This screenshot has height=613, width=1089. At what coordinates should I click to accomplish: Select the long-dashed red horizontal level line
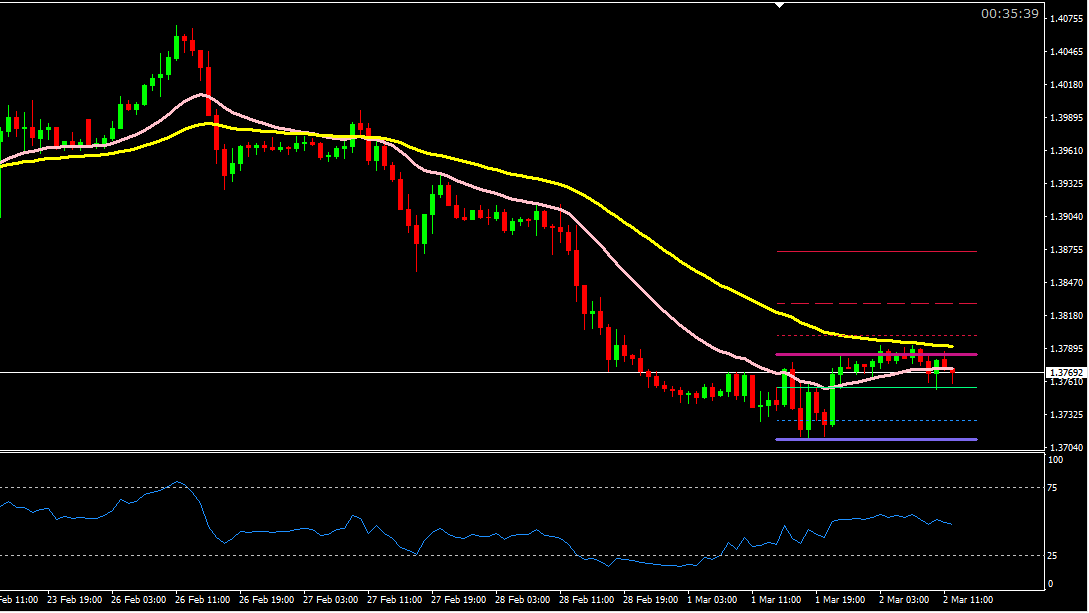pyautogui.click(x=876, y=303)
